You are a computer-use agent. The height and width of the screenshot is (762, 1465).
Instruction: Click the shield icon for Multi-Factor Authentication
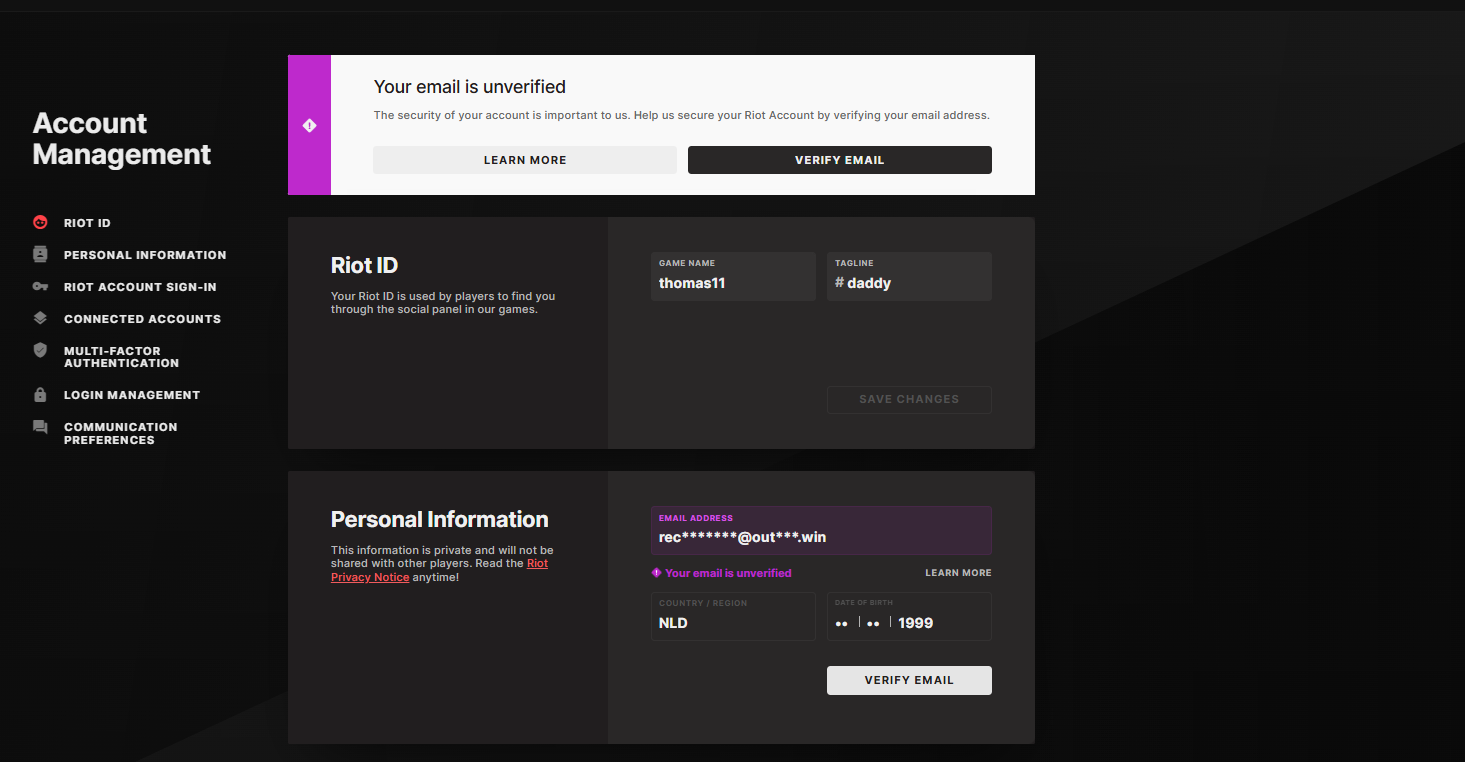(x=40, y=351)
